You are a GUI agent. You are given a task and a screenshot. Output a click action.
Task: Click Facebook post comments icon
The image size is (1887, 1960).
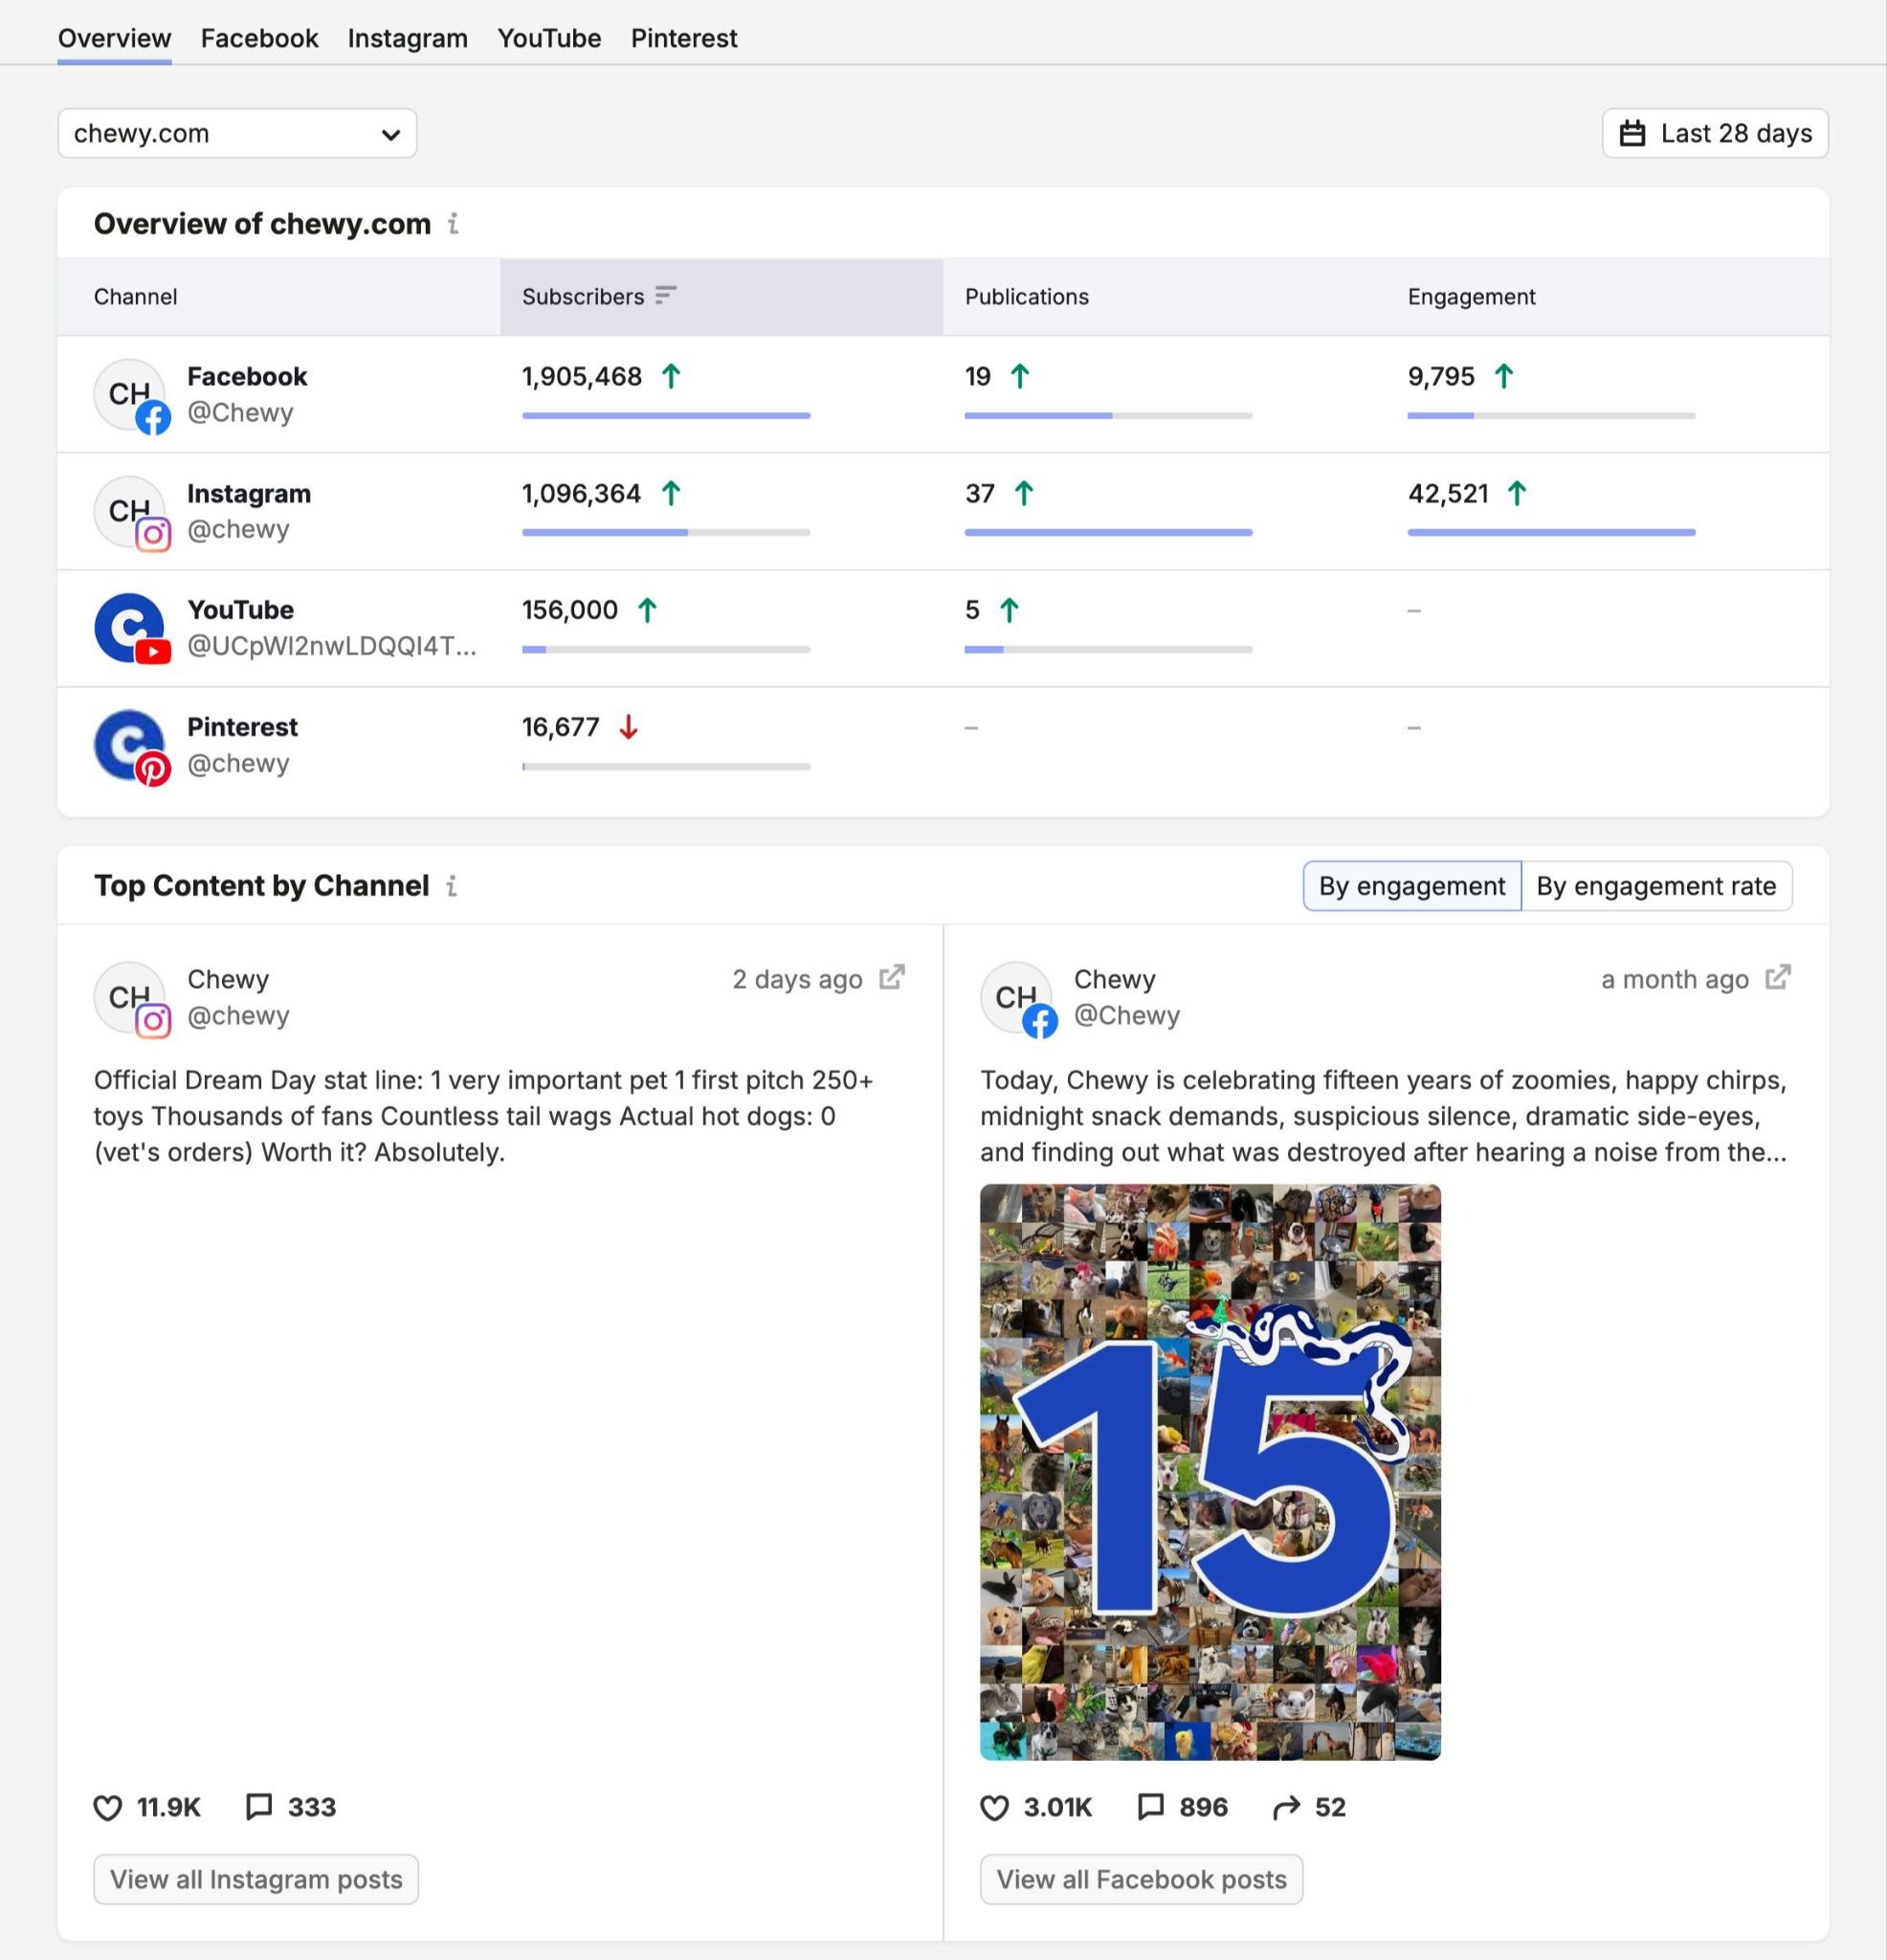pos(1151,1806)
